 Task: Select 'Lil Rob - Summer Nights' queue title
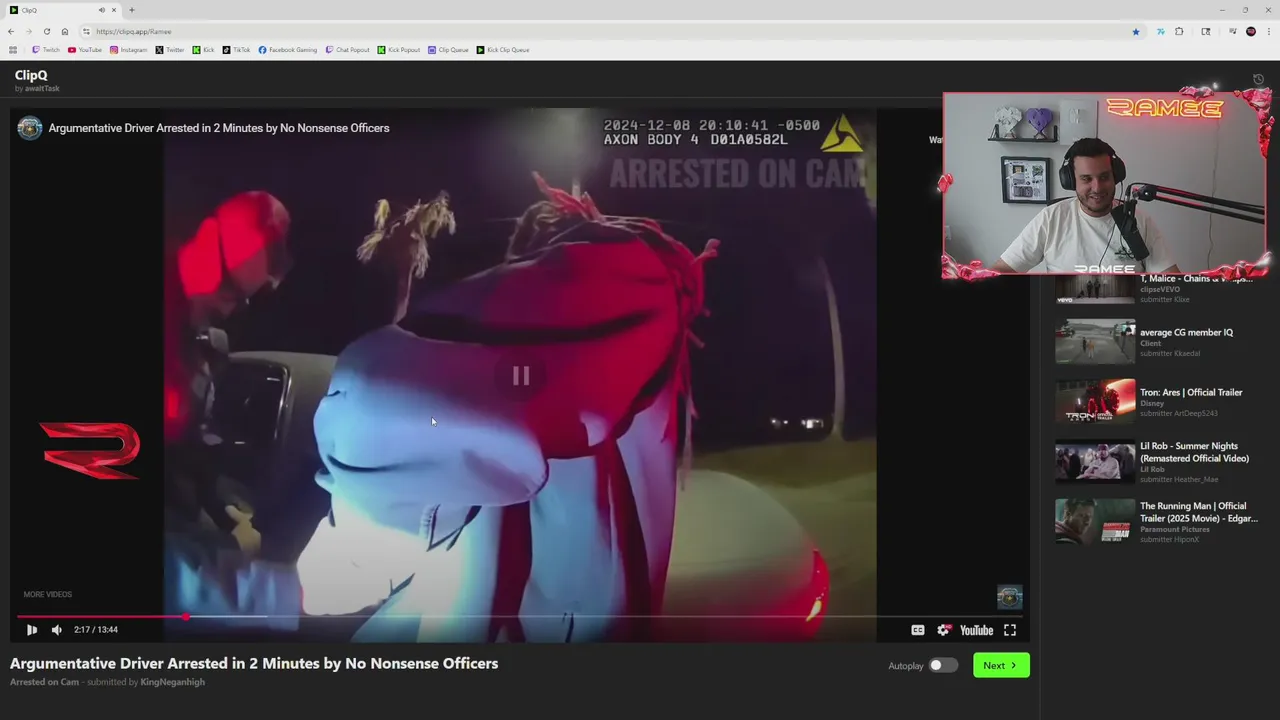click(1194, 452)
